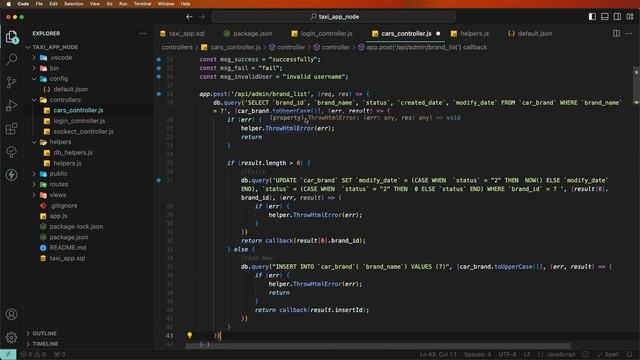Viewport: 640px width, 360px height.
Task: Open the Manage gear icon
Action: click(x=11, y=337)
